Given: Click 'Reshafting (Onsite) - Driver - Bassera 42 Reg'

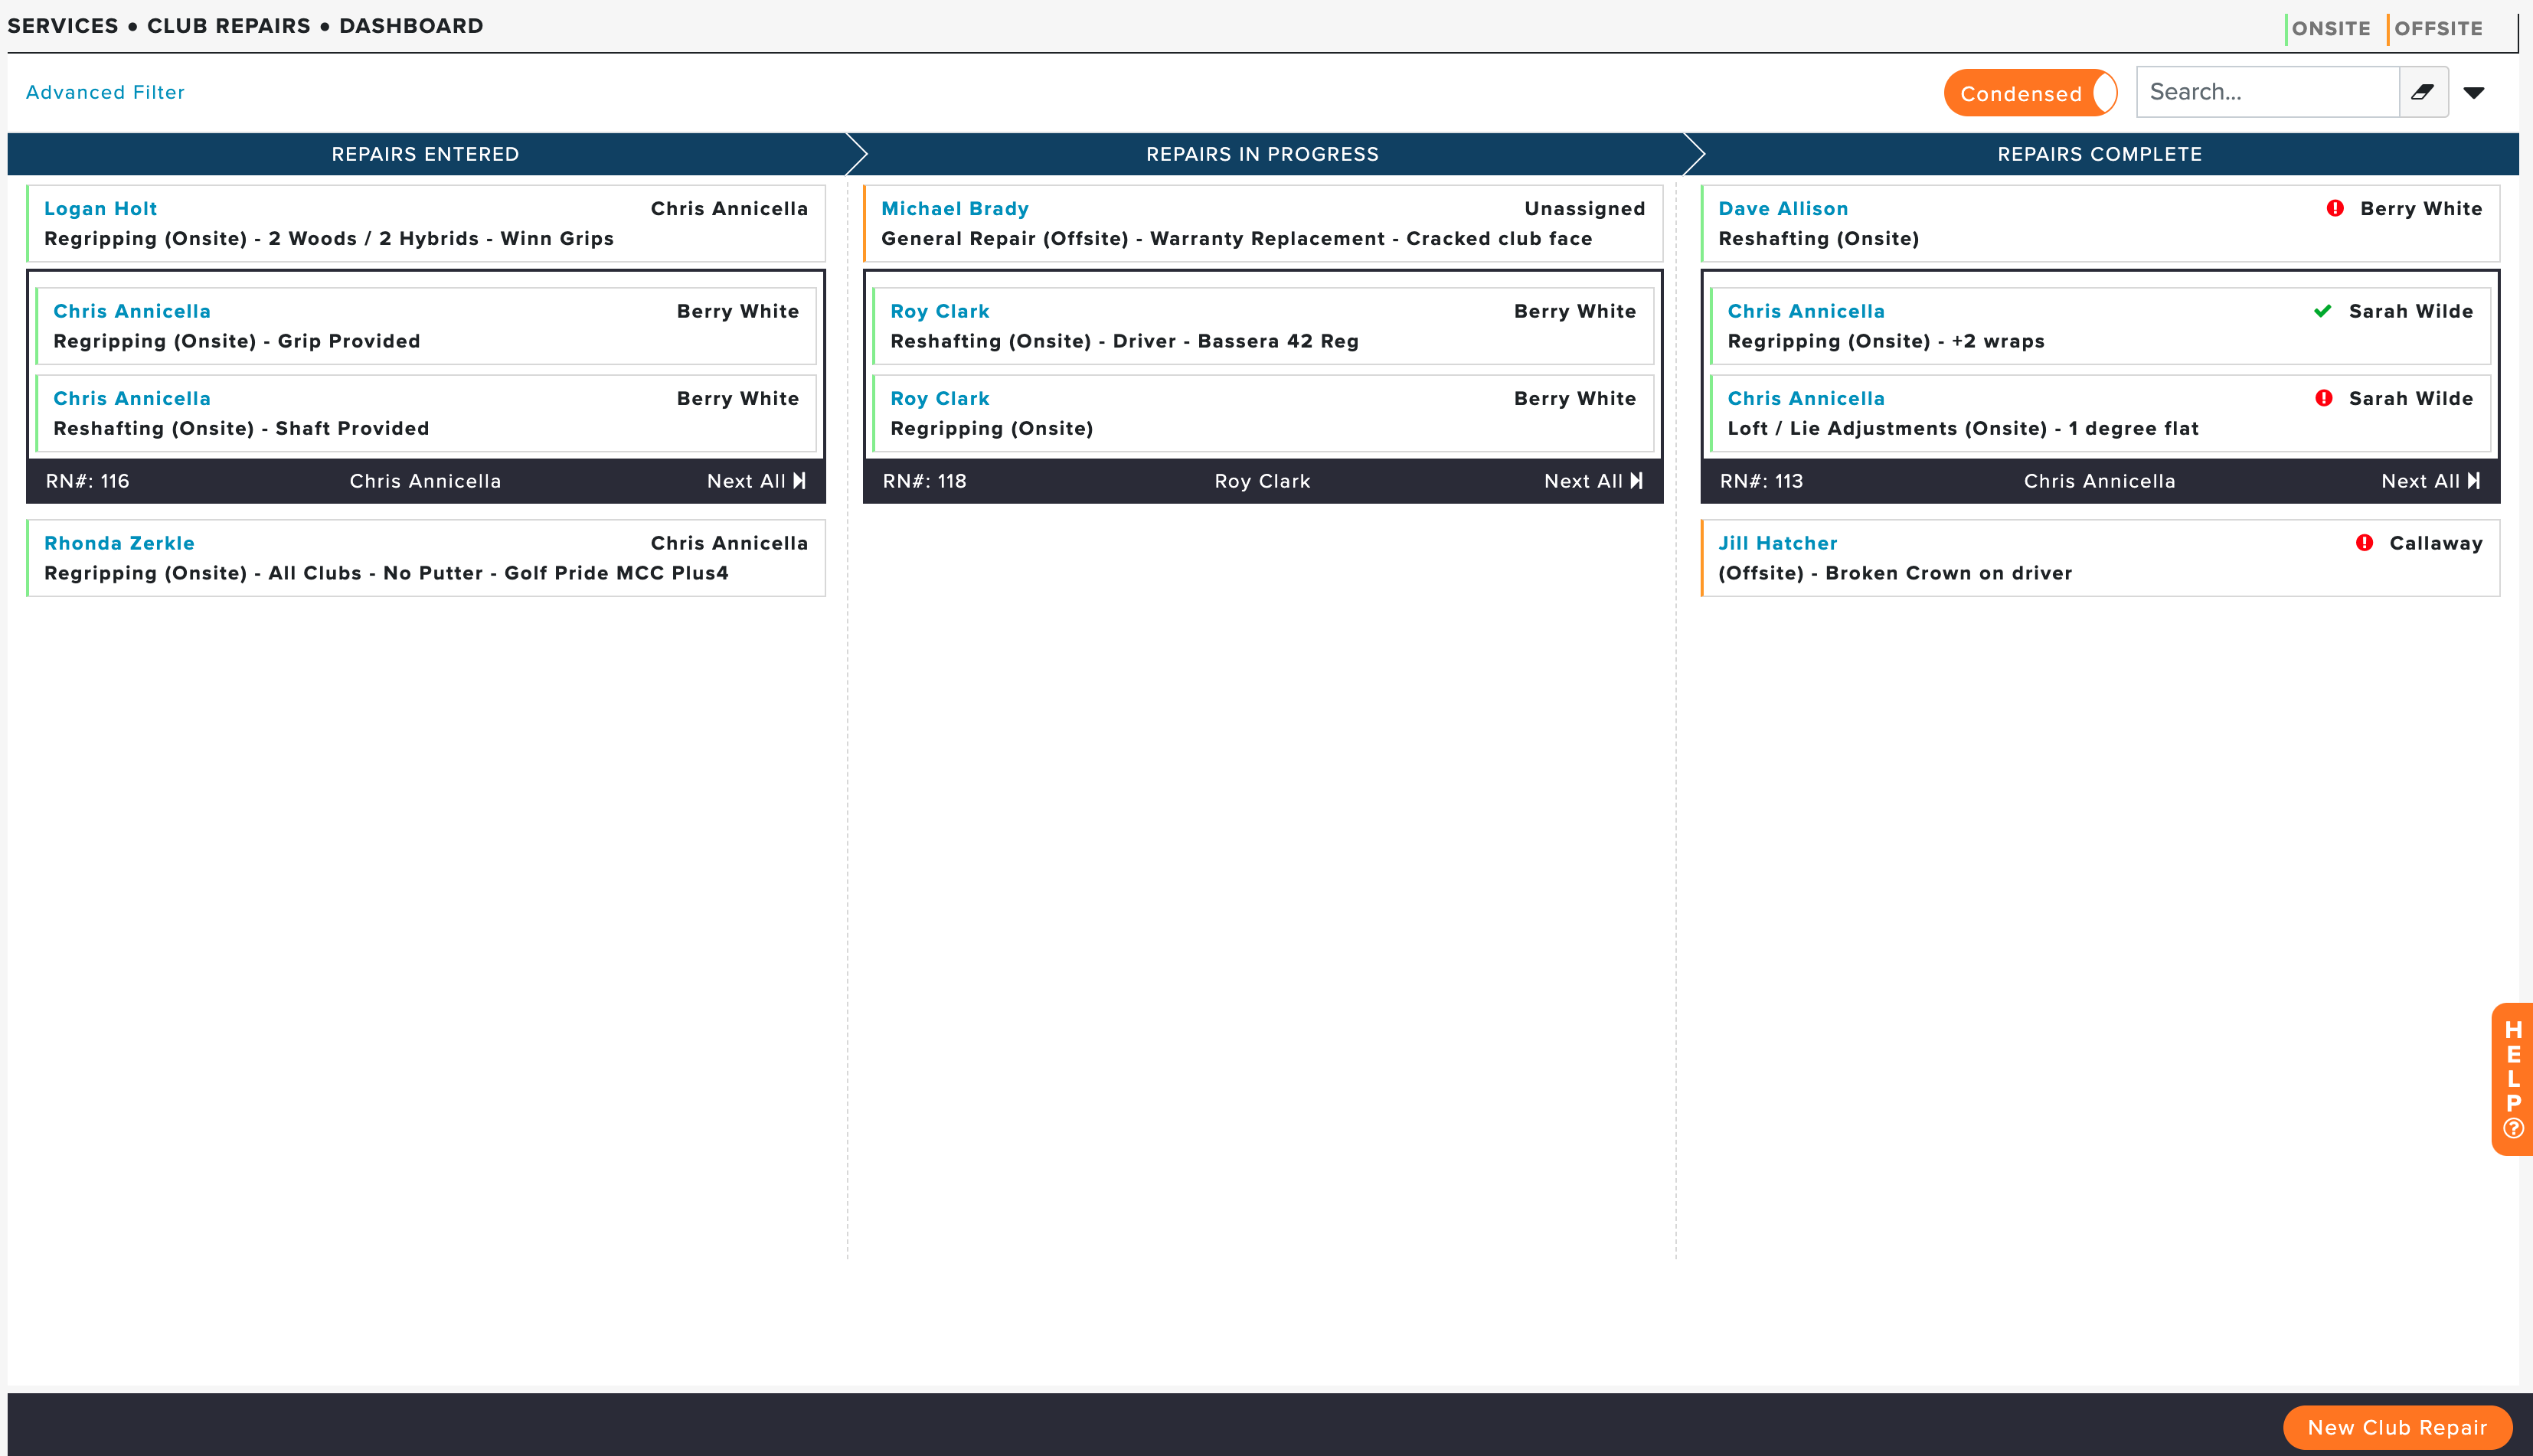Looking at the screenshot, I should tap(1125, 341).
